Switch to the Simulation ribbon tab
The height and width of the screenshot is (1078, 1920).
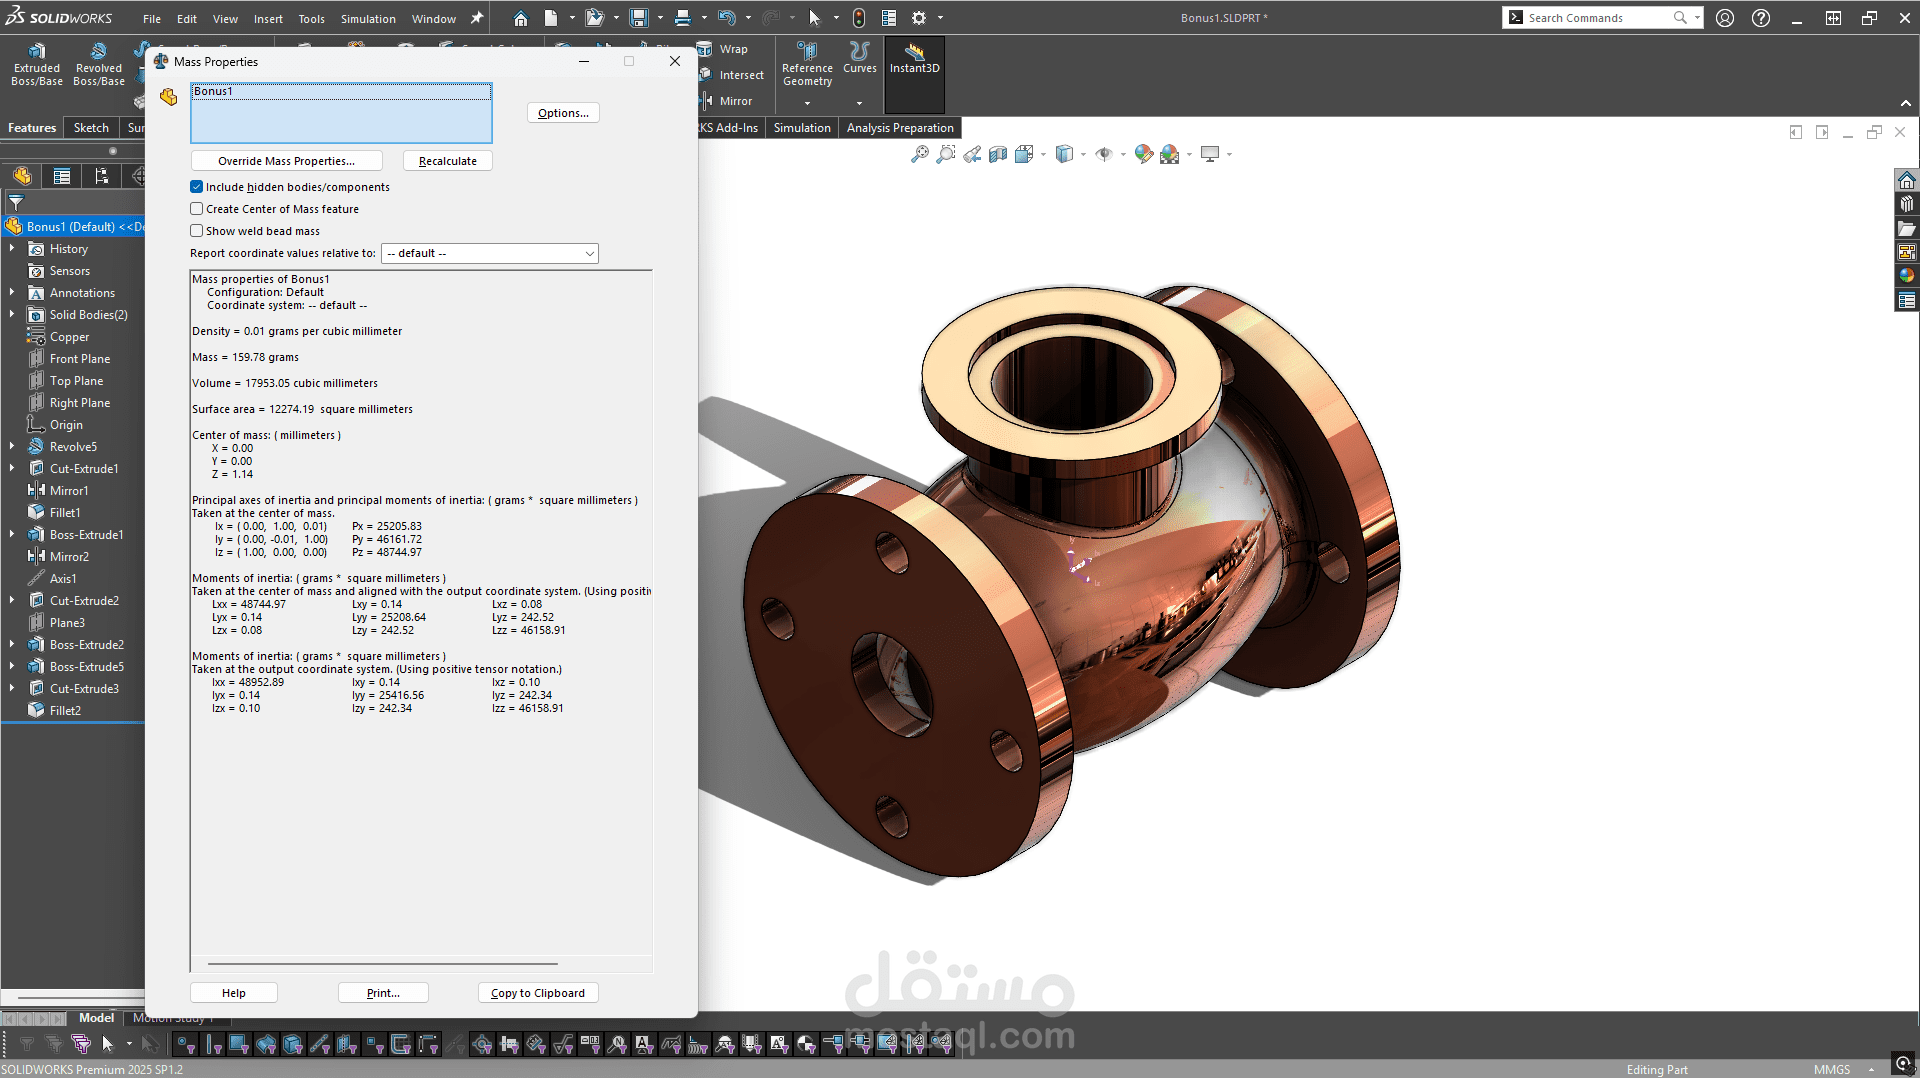pyautogui.click(x=802, y=128)
